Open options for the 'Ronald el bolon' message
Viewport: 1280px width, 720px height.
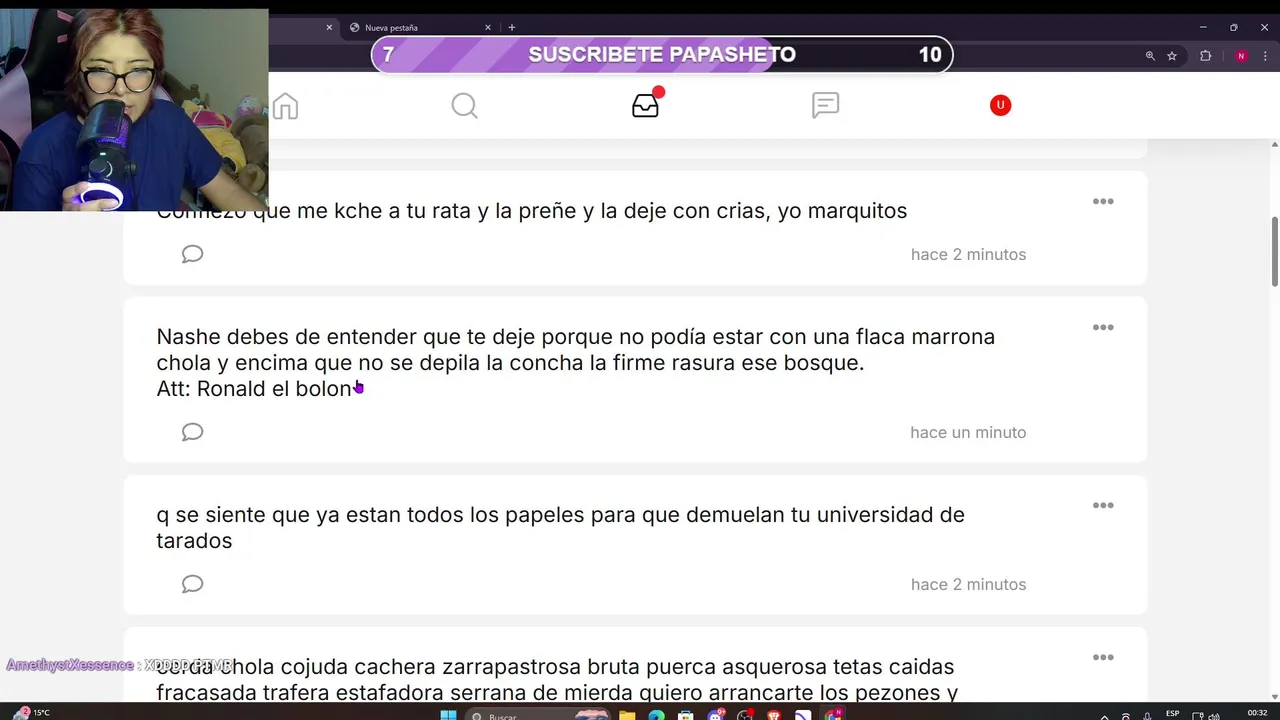(1103, 327)
